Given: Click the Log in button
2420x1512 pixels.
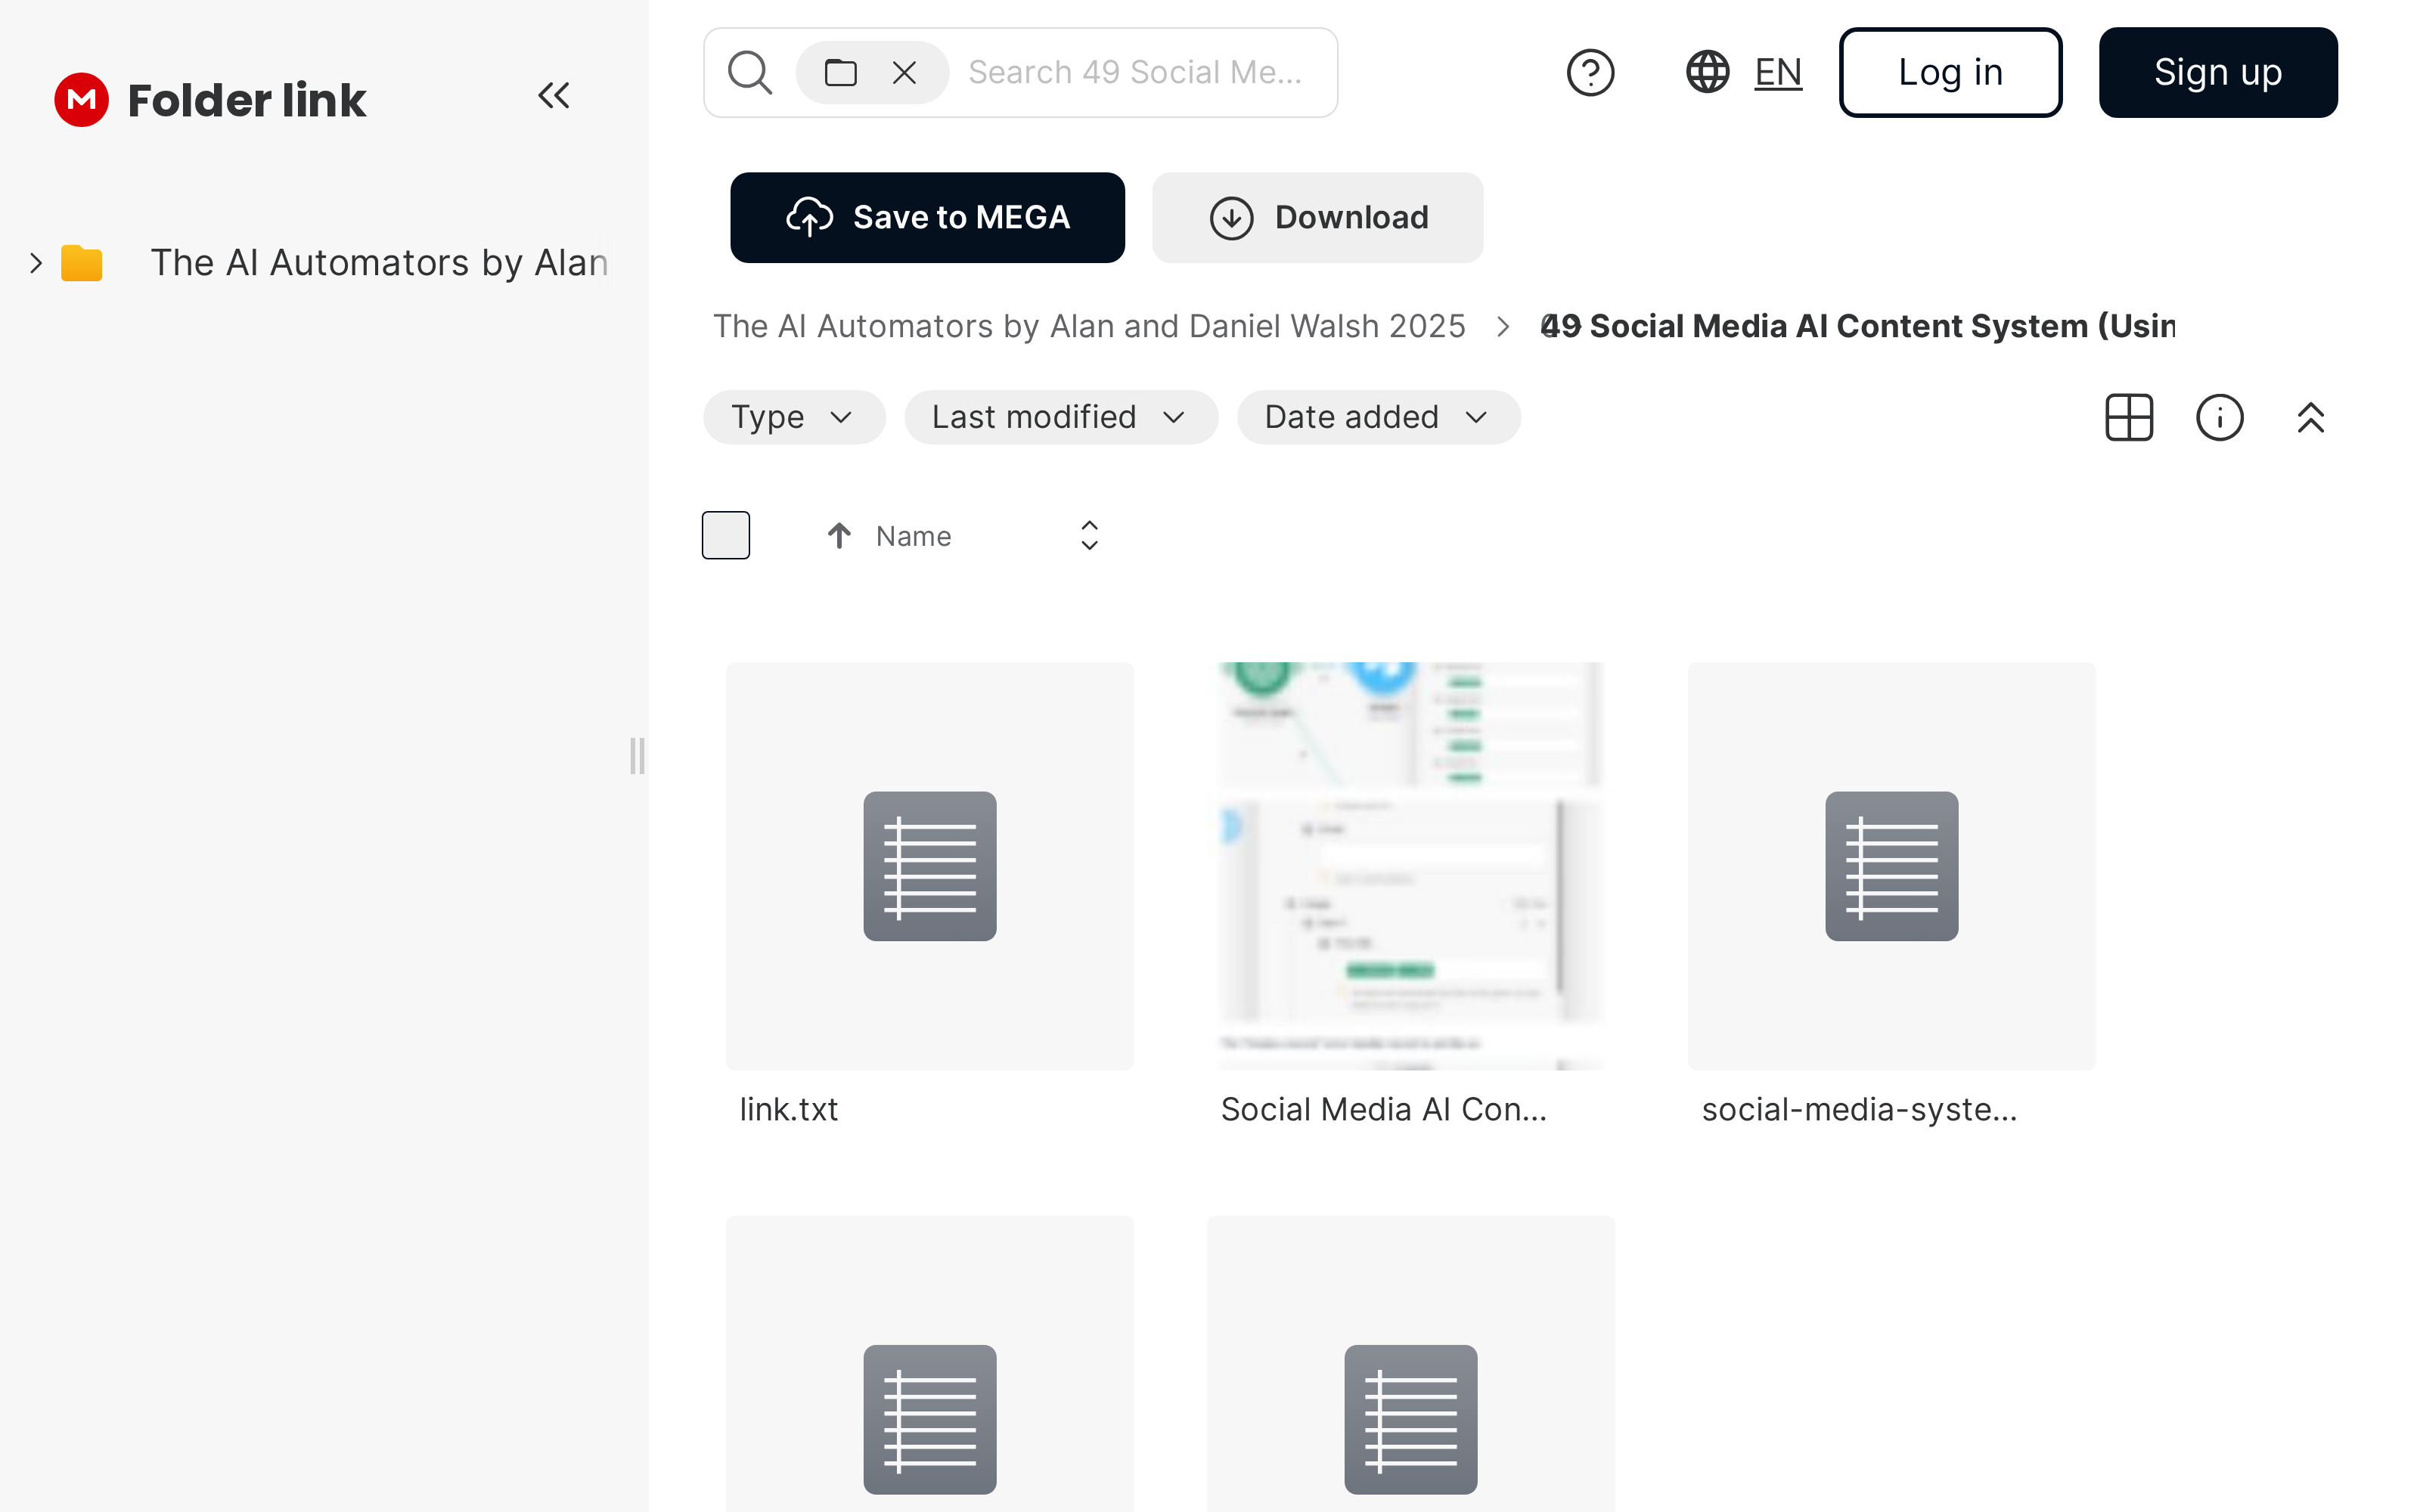Looking at the screenshot, I should tap(1950, 72).
